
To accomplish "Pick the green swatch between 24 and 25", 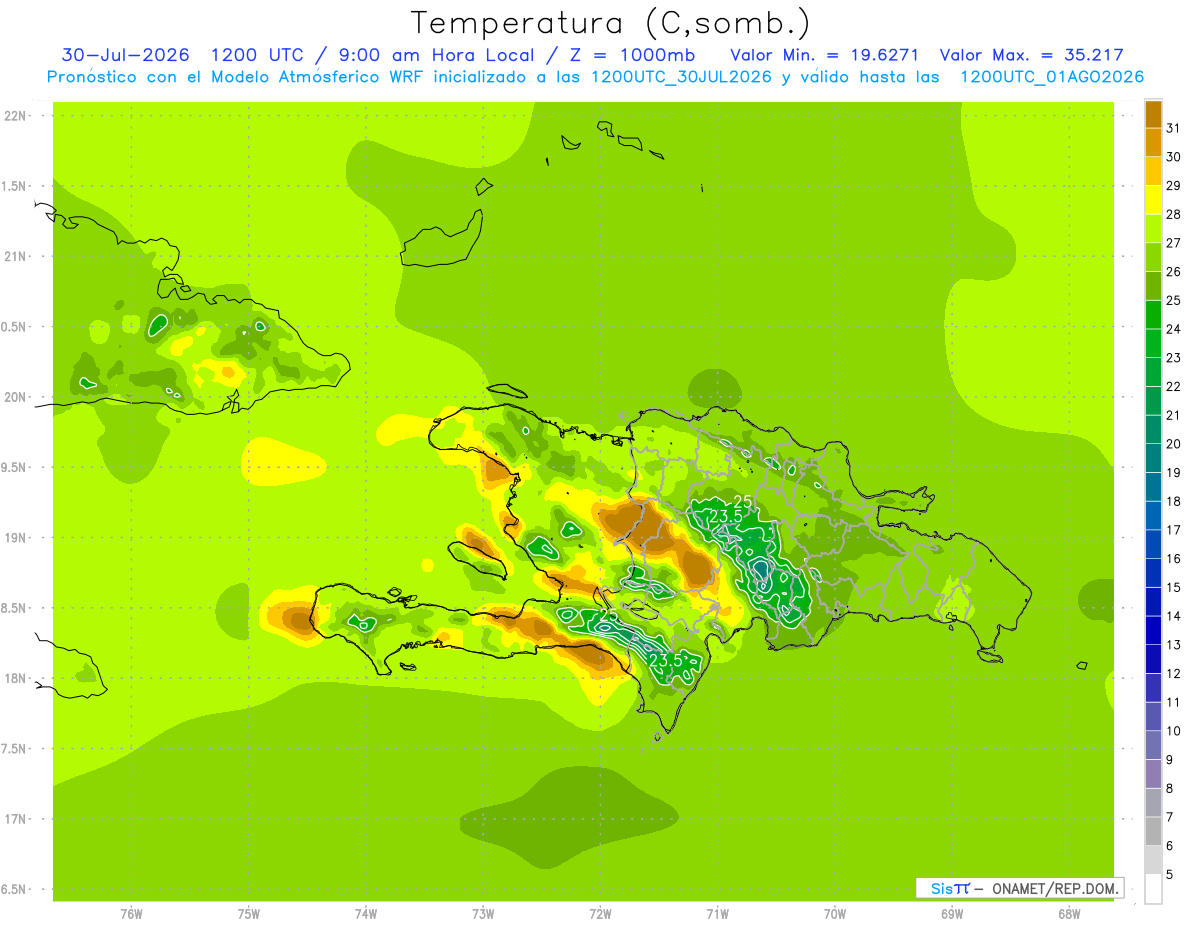I will coord(1153,315).
